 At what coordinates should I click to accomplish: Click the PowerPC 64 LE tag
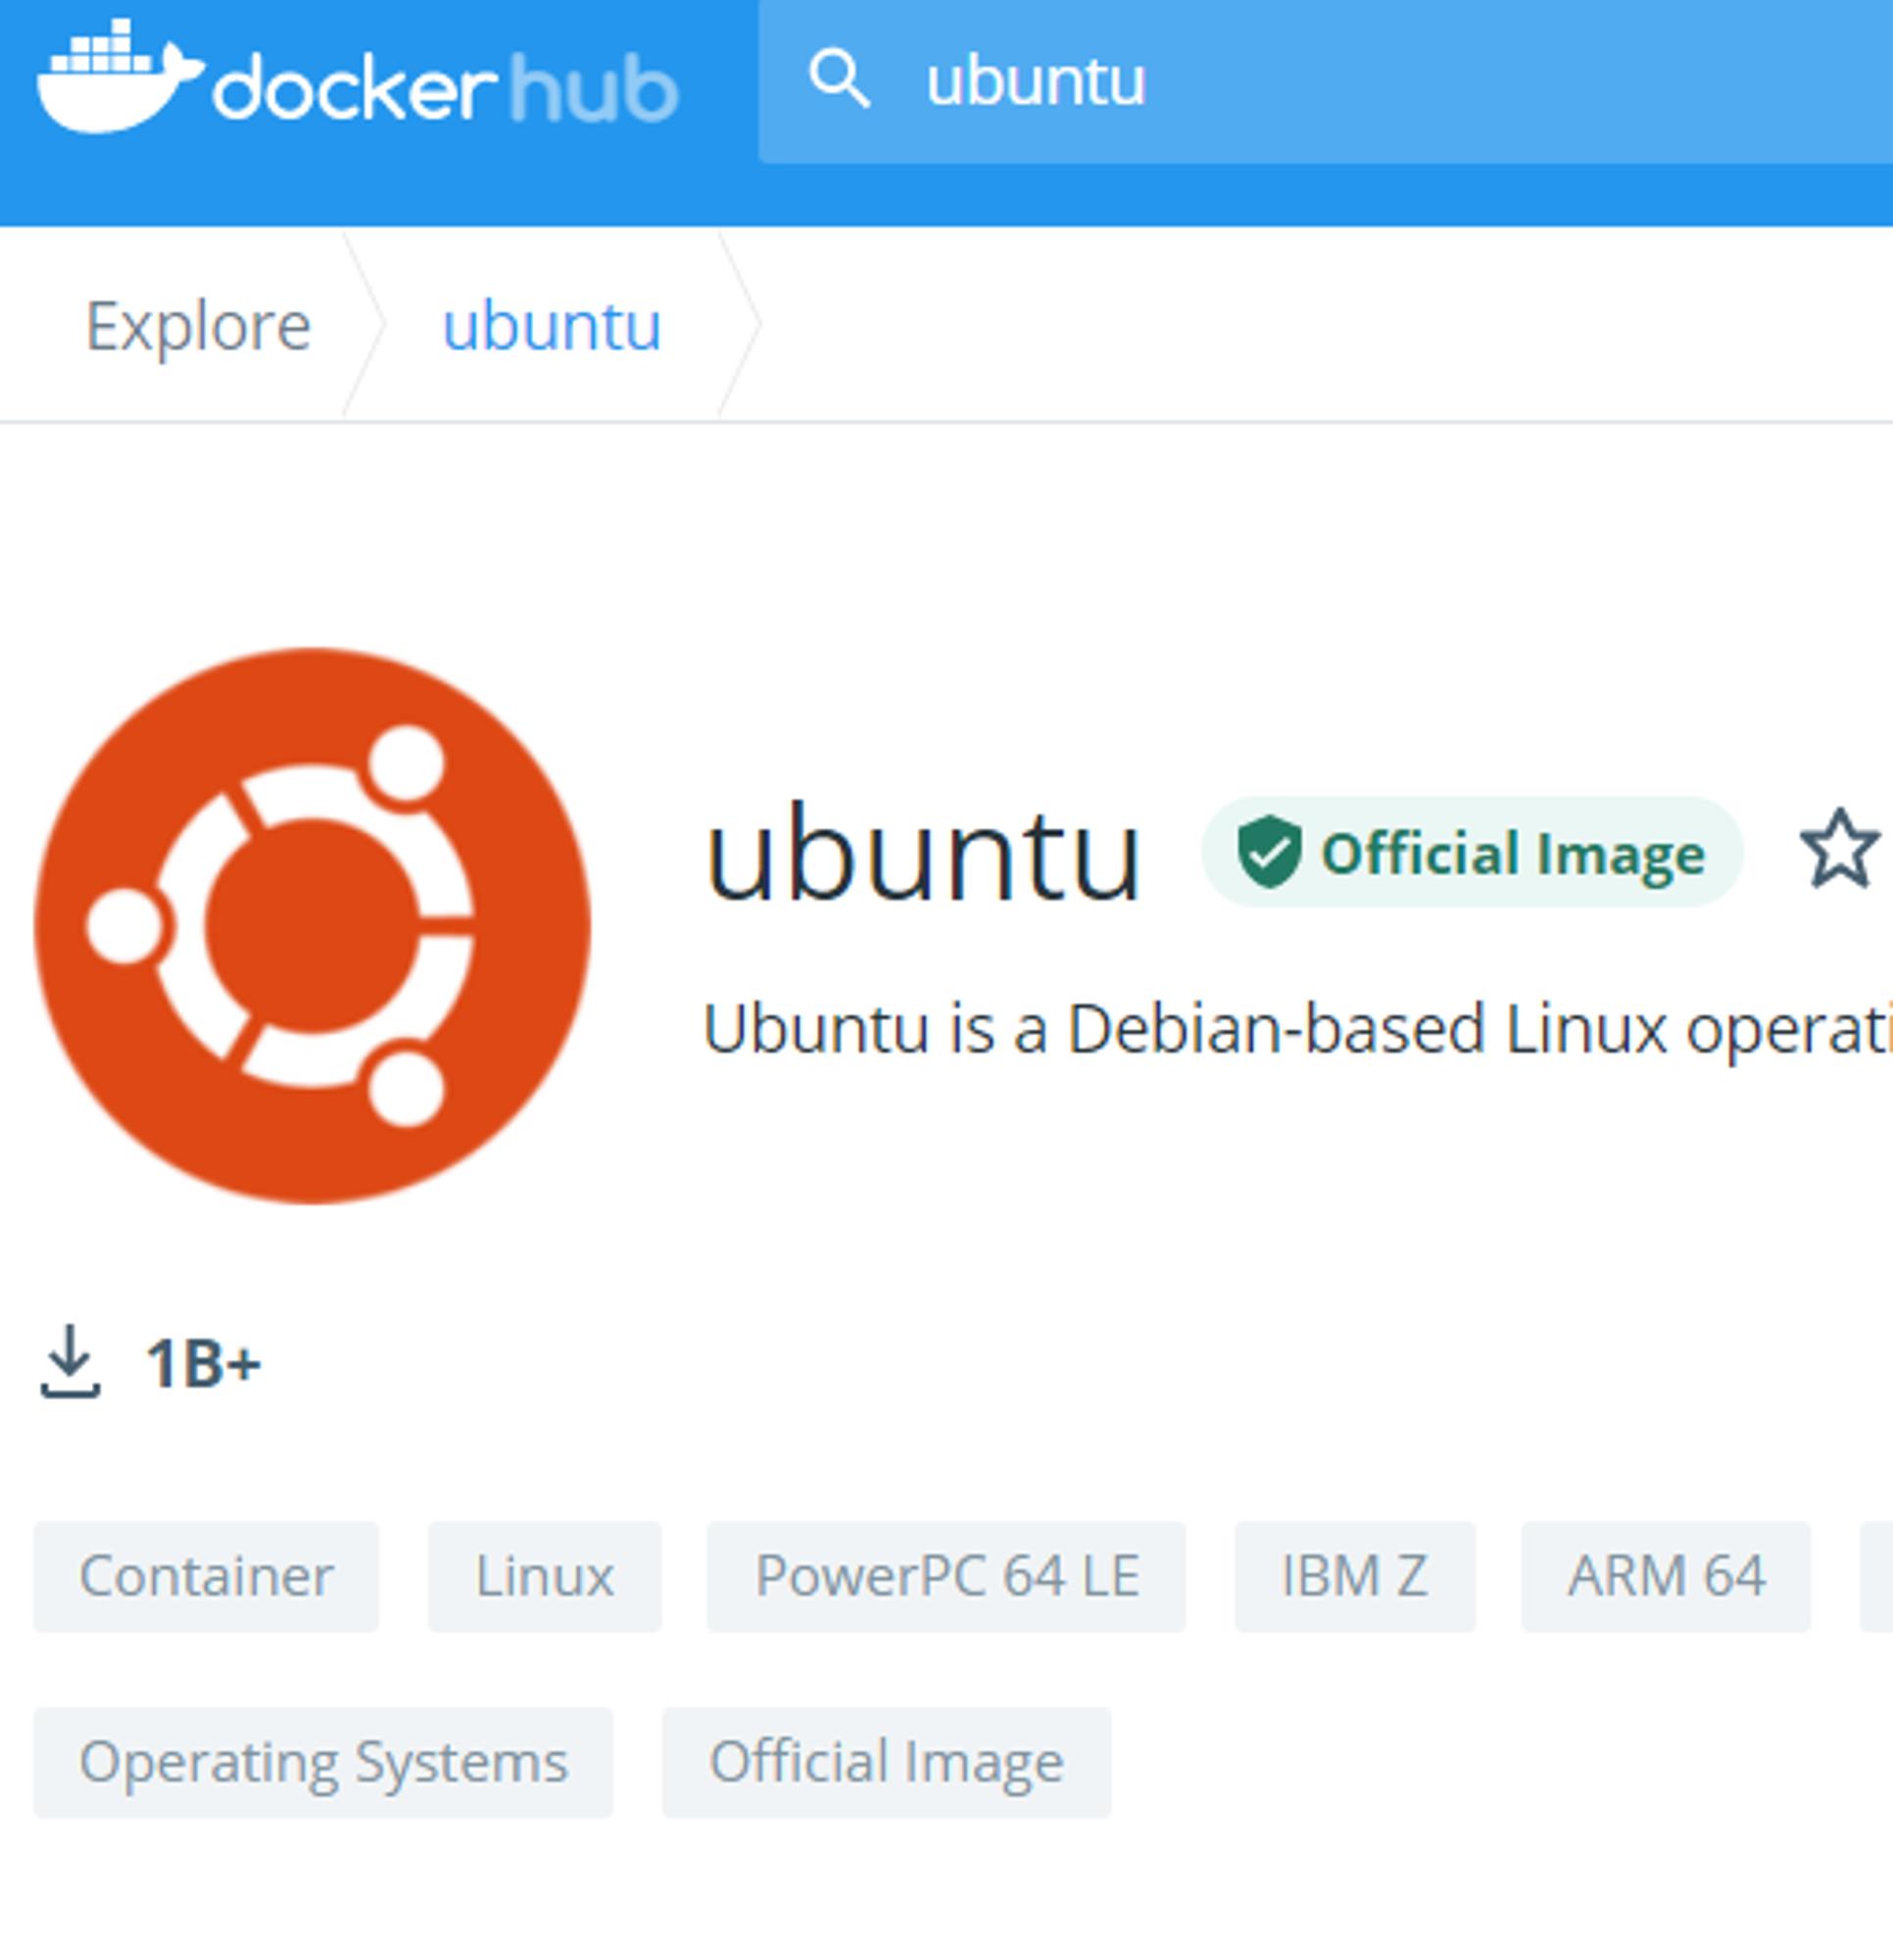point(946,1577)
